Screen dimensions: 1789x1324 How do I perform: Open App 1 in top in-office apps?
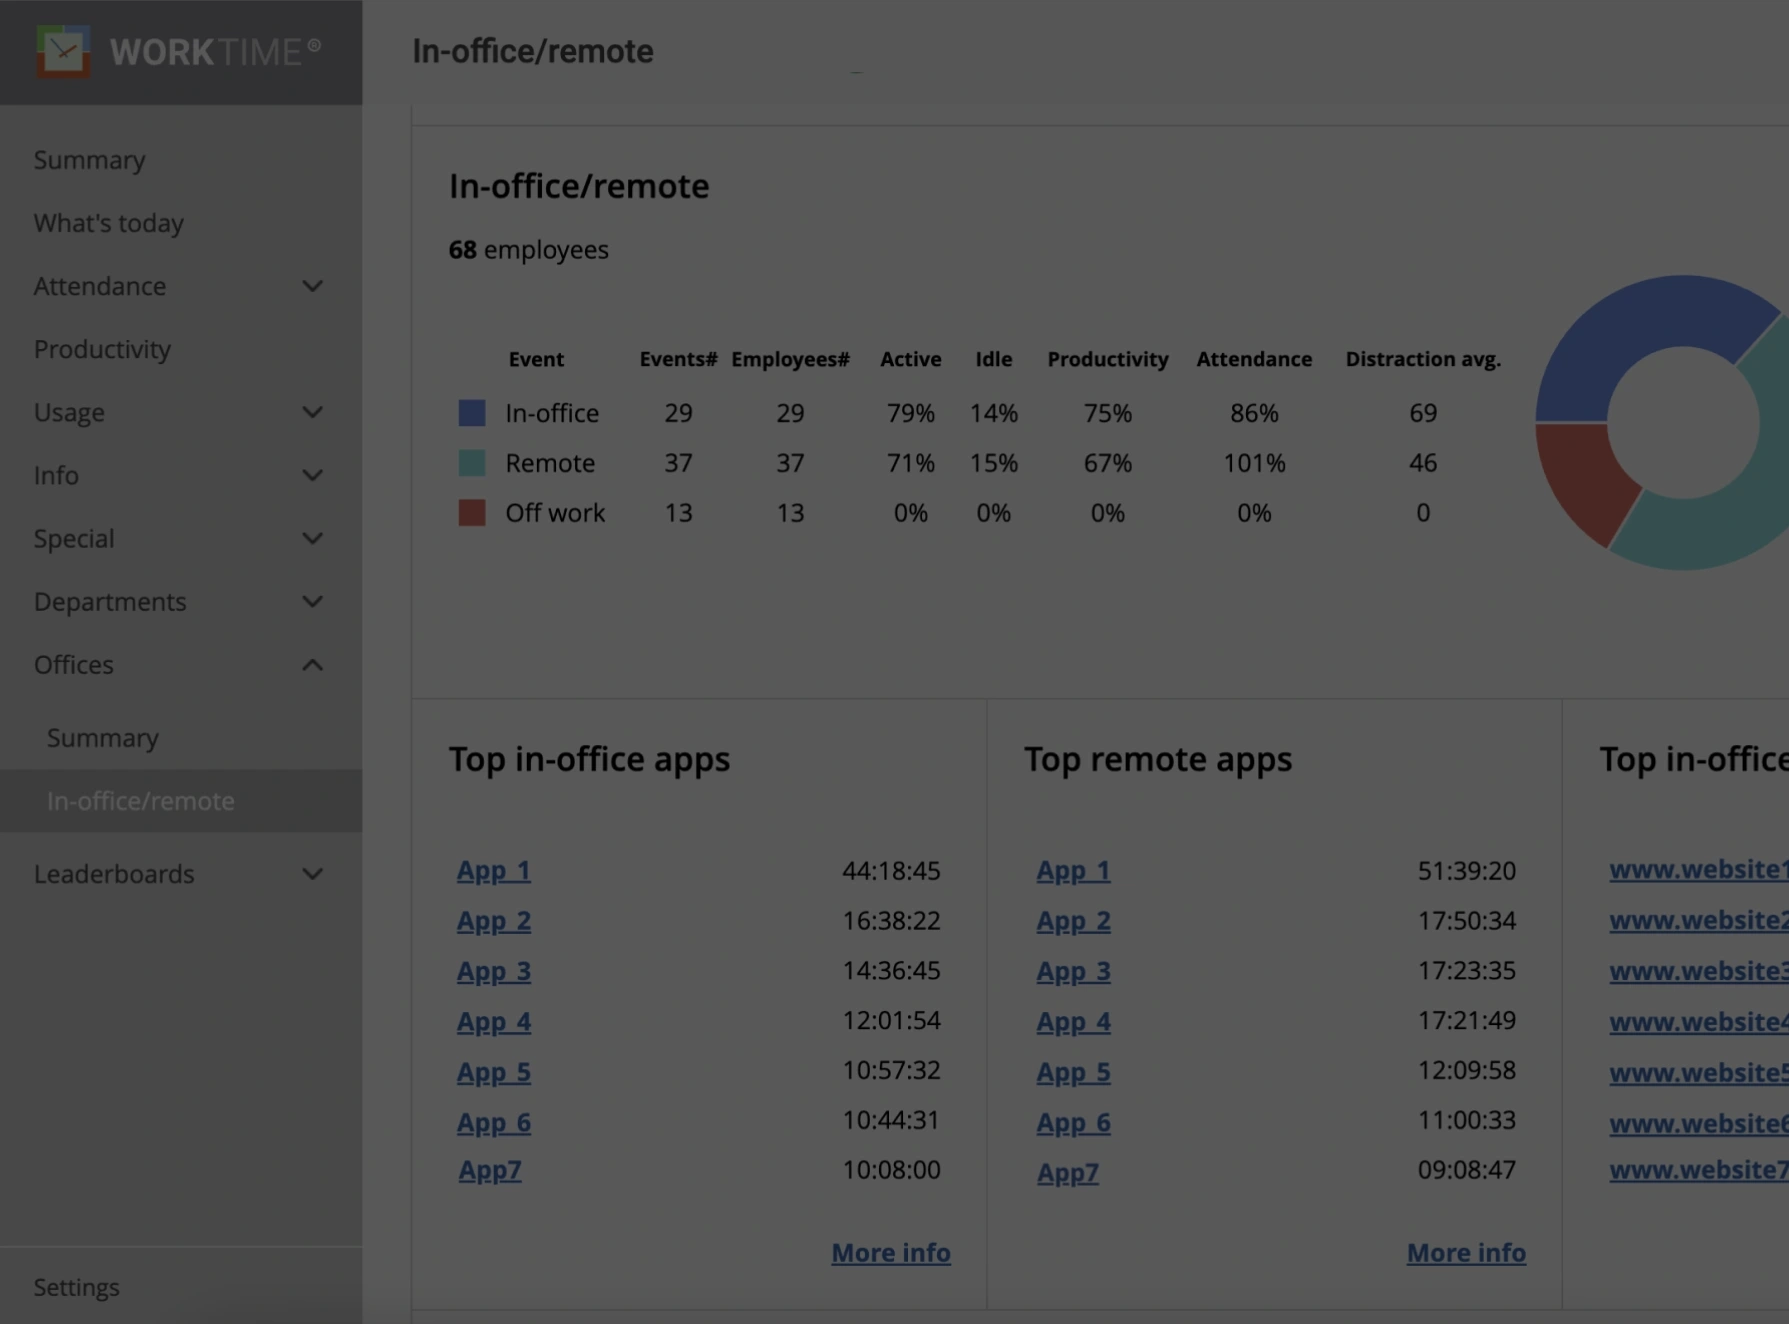point(494,871)
